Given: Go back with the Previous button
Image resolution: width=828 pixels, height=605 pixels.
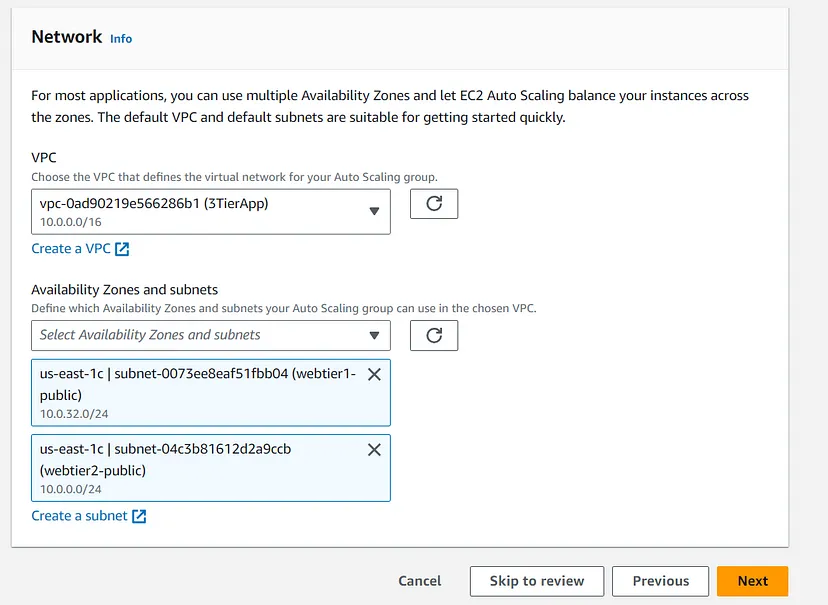Looking at the screenshot, I should tap(661, 581).
